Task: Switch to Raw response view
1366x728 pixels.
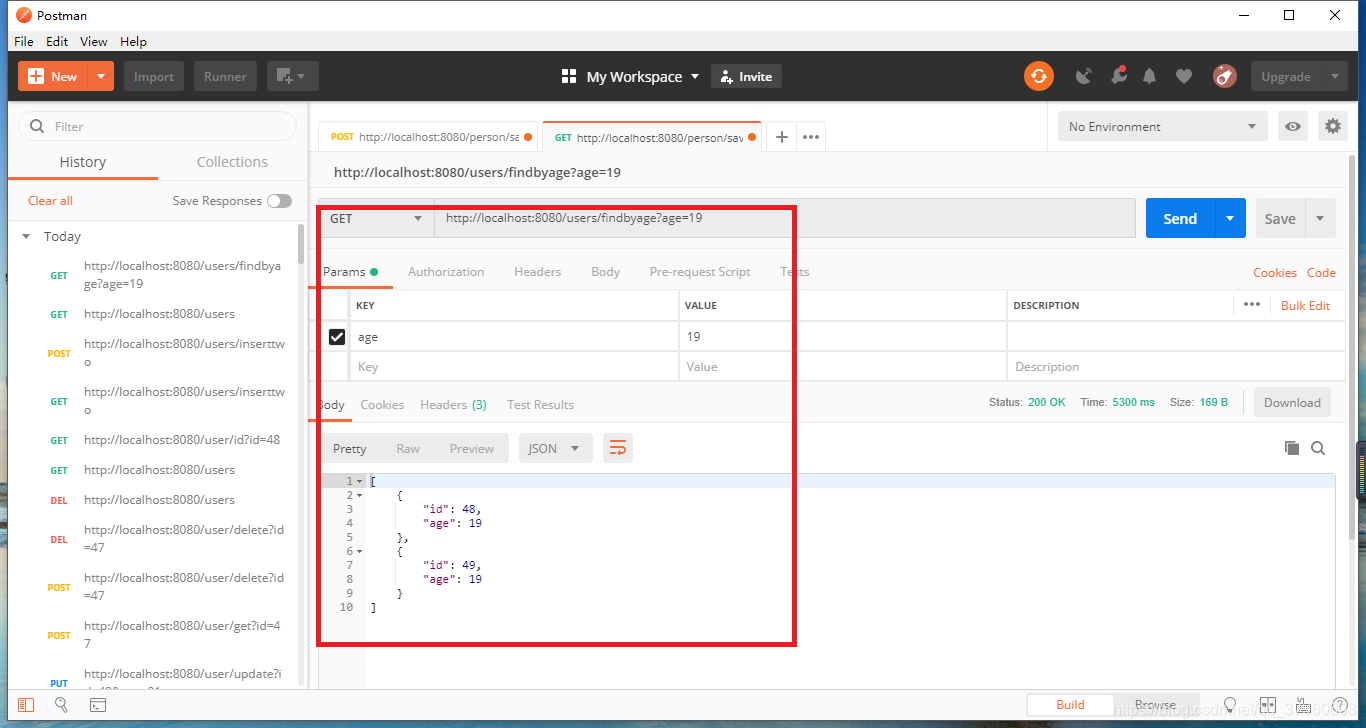Action: 408,448
